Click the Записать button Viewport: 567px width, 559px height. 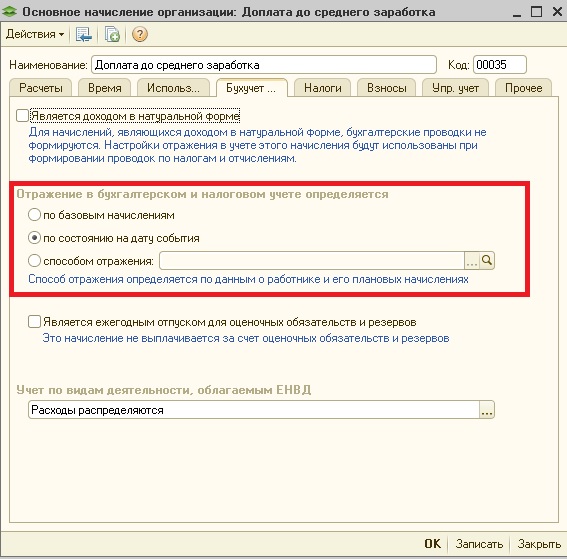[x=479, y=543]
